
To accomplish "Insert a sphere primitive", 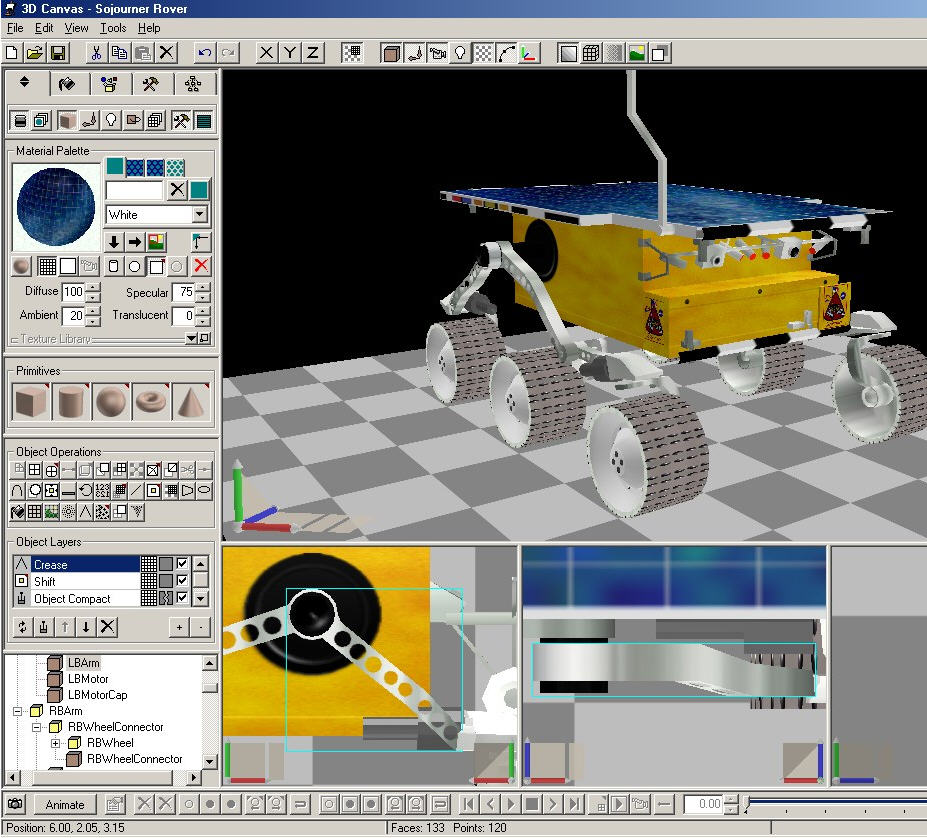I will (x=110, y=402).
